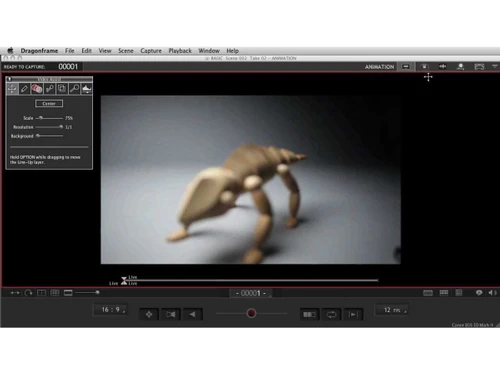Click the rotate view icon
The height and width of the screenshot is (375, 500).
[x=29, y=293]
